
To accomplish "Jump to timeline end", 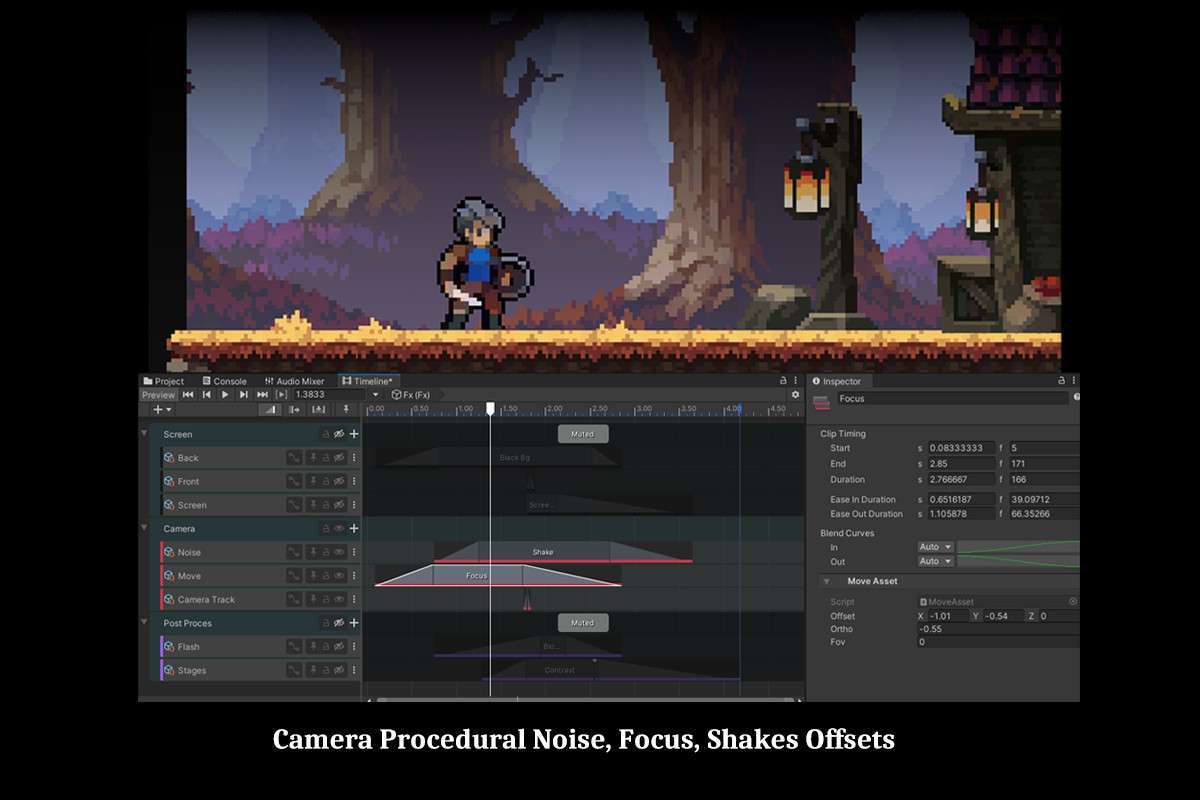I will [x=262, y=395].
